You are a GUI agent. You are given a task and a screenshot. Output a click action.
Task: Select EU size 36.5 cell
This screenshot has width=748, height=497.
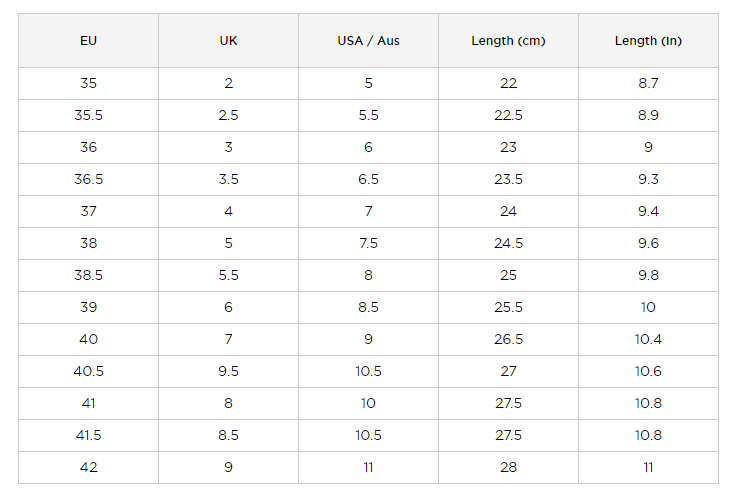88,180
